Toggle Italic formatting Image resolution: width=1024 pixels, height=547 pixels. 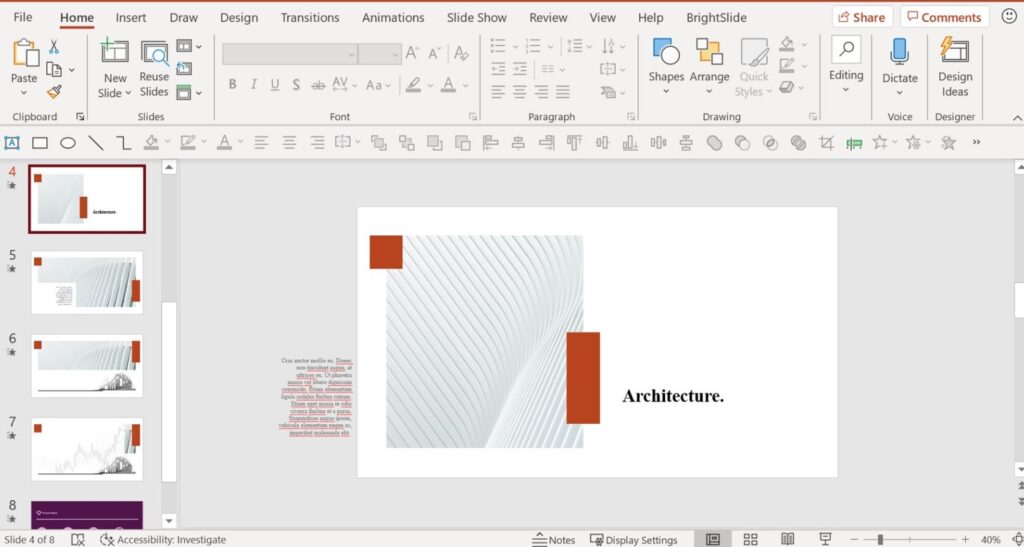pyautogui.click(x=253, y=84)
